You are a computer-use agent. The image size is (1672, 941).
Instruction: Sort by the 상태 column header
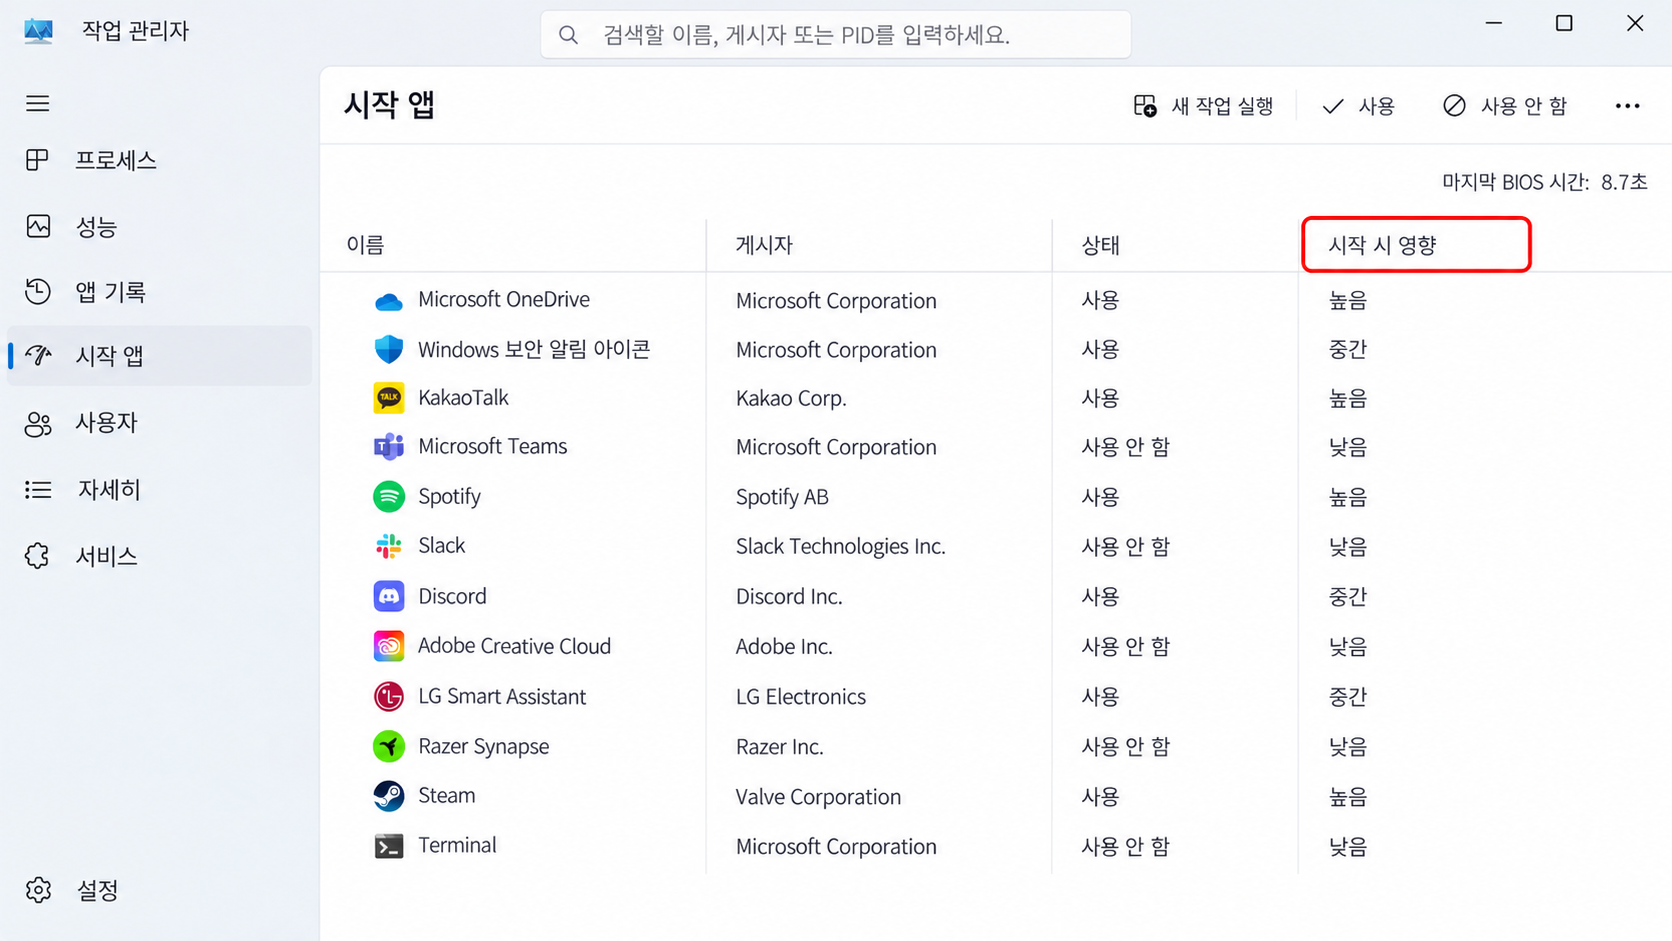tap(1100, 245)
